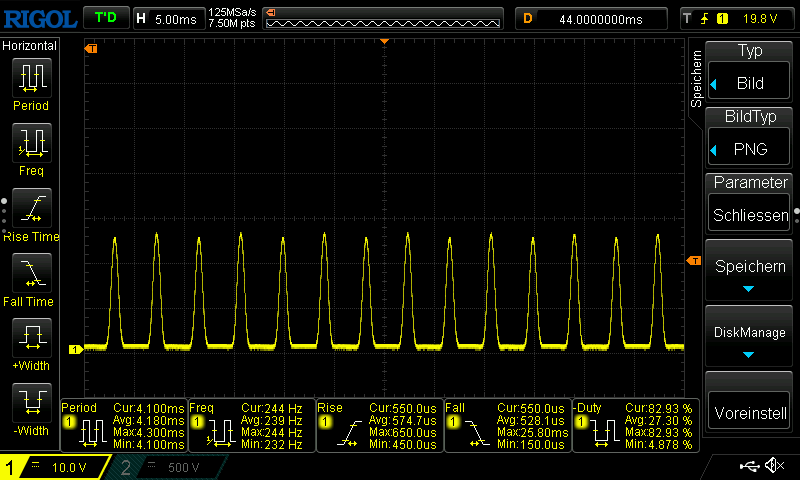Click the Speichern save button
This screenshot has width=800, height=480.
tap(749, 270)
